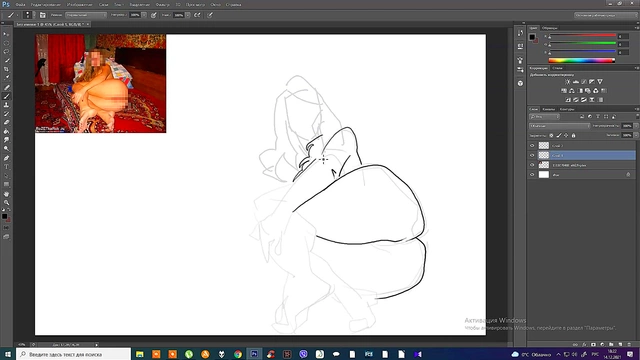The image size is (640, 360).
Task: Open the brush preset picker
Action: (28, 15)
